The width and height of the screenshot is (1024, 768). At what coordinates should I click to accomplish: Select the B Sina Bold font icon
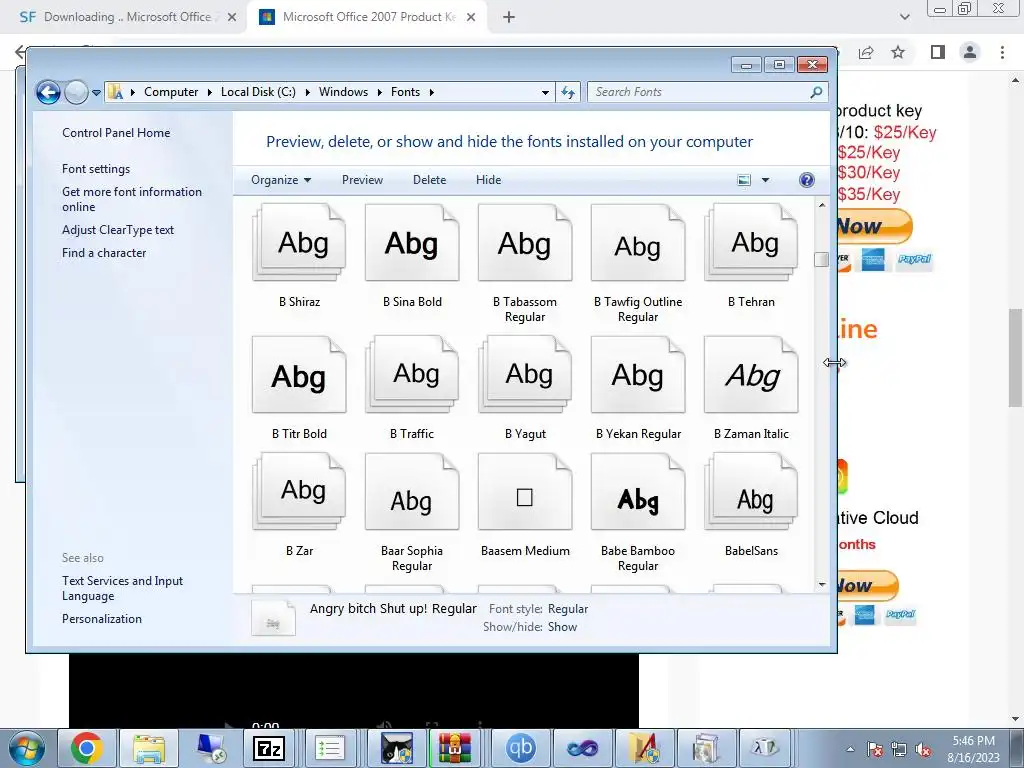(412, 242)
